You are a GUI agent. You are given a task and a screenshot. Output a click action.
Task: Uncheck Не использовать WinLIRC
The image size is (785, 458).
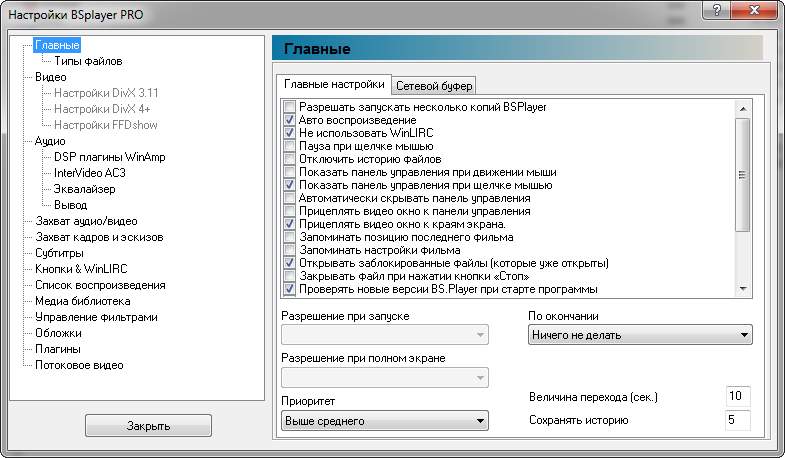pos(289,133)
